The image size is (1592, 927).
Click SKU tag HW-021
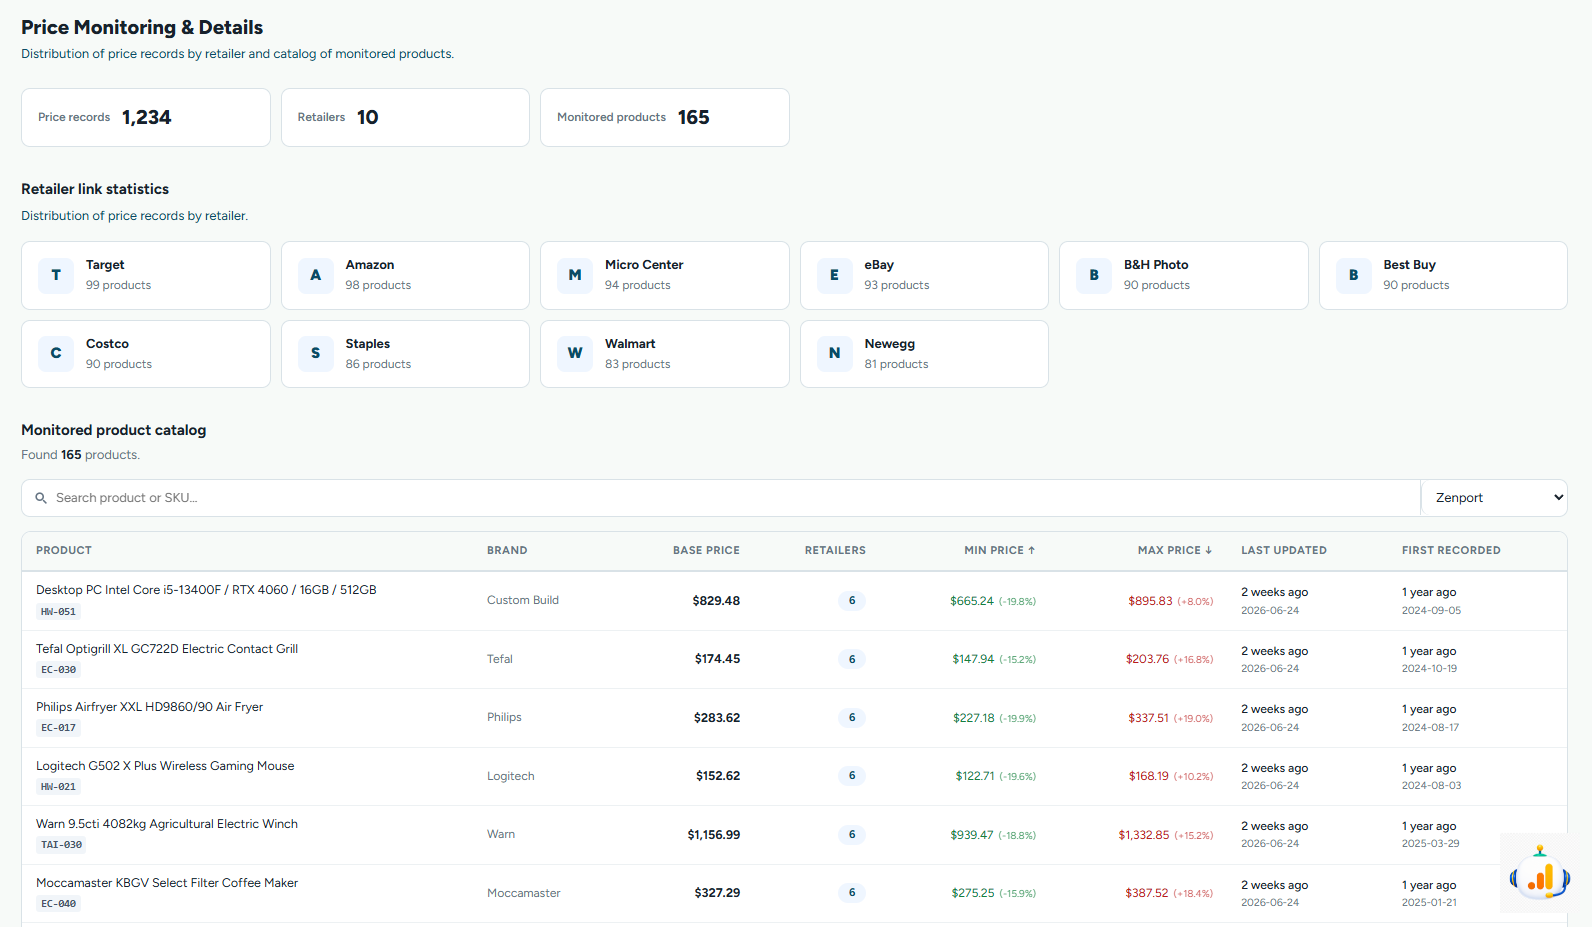[x=58, y=787]
